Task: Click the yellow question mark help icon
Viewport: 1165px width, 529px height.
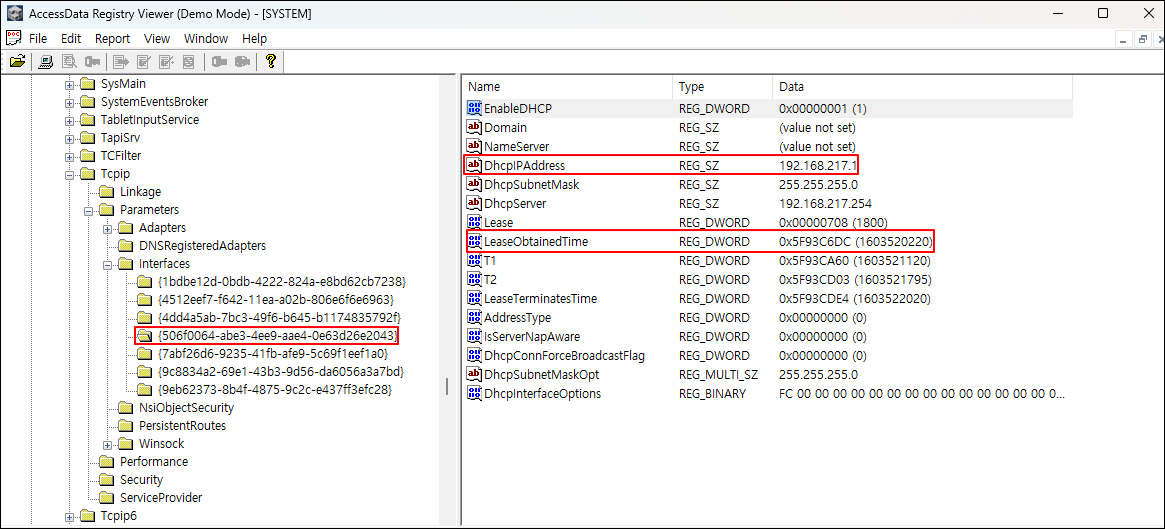Action: tap(270, 62)
